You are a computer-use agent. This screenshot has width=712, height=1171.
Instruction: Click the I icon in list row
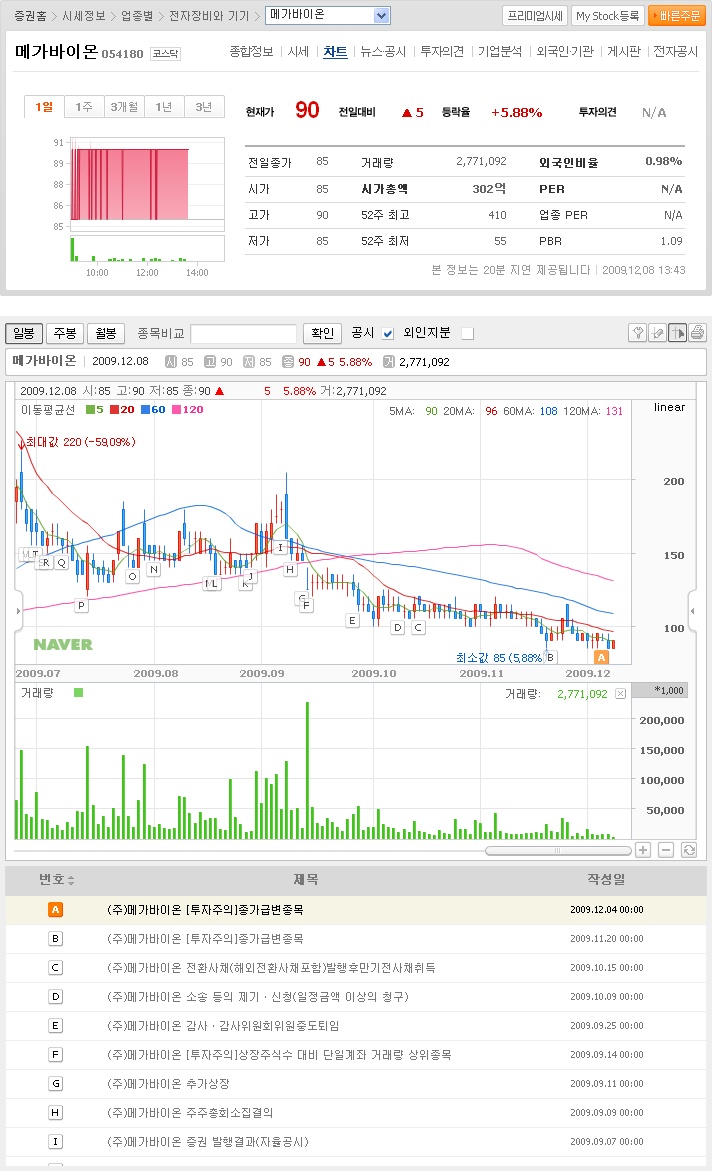coord(55,1142)
